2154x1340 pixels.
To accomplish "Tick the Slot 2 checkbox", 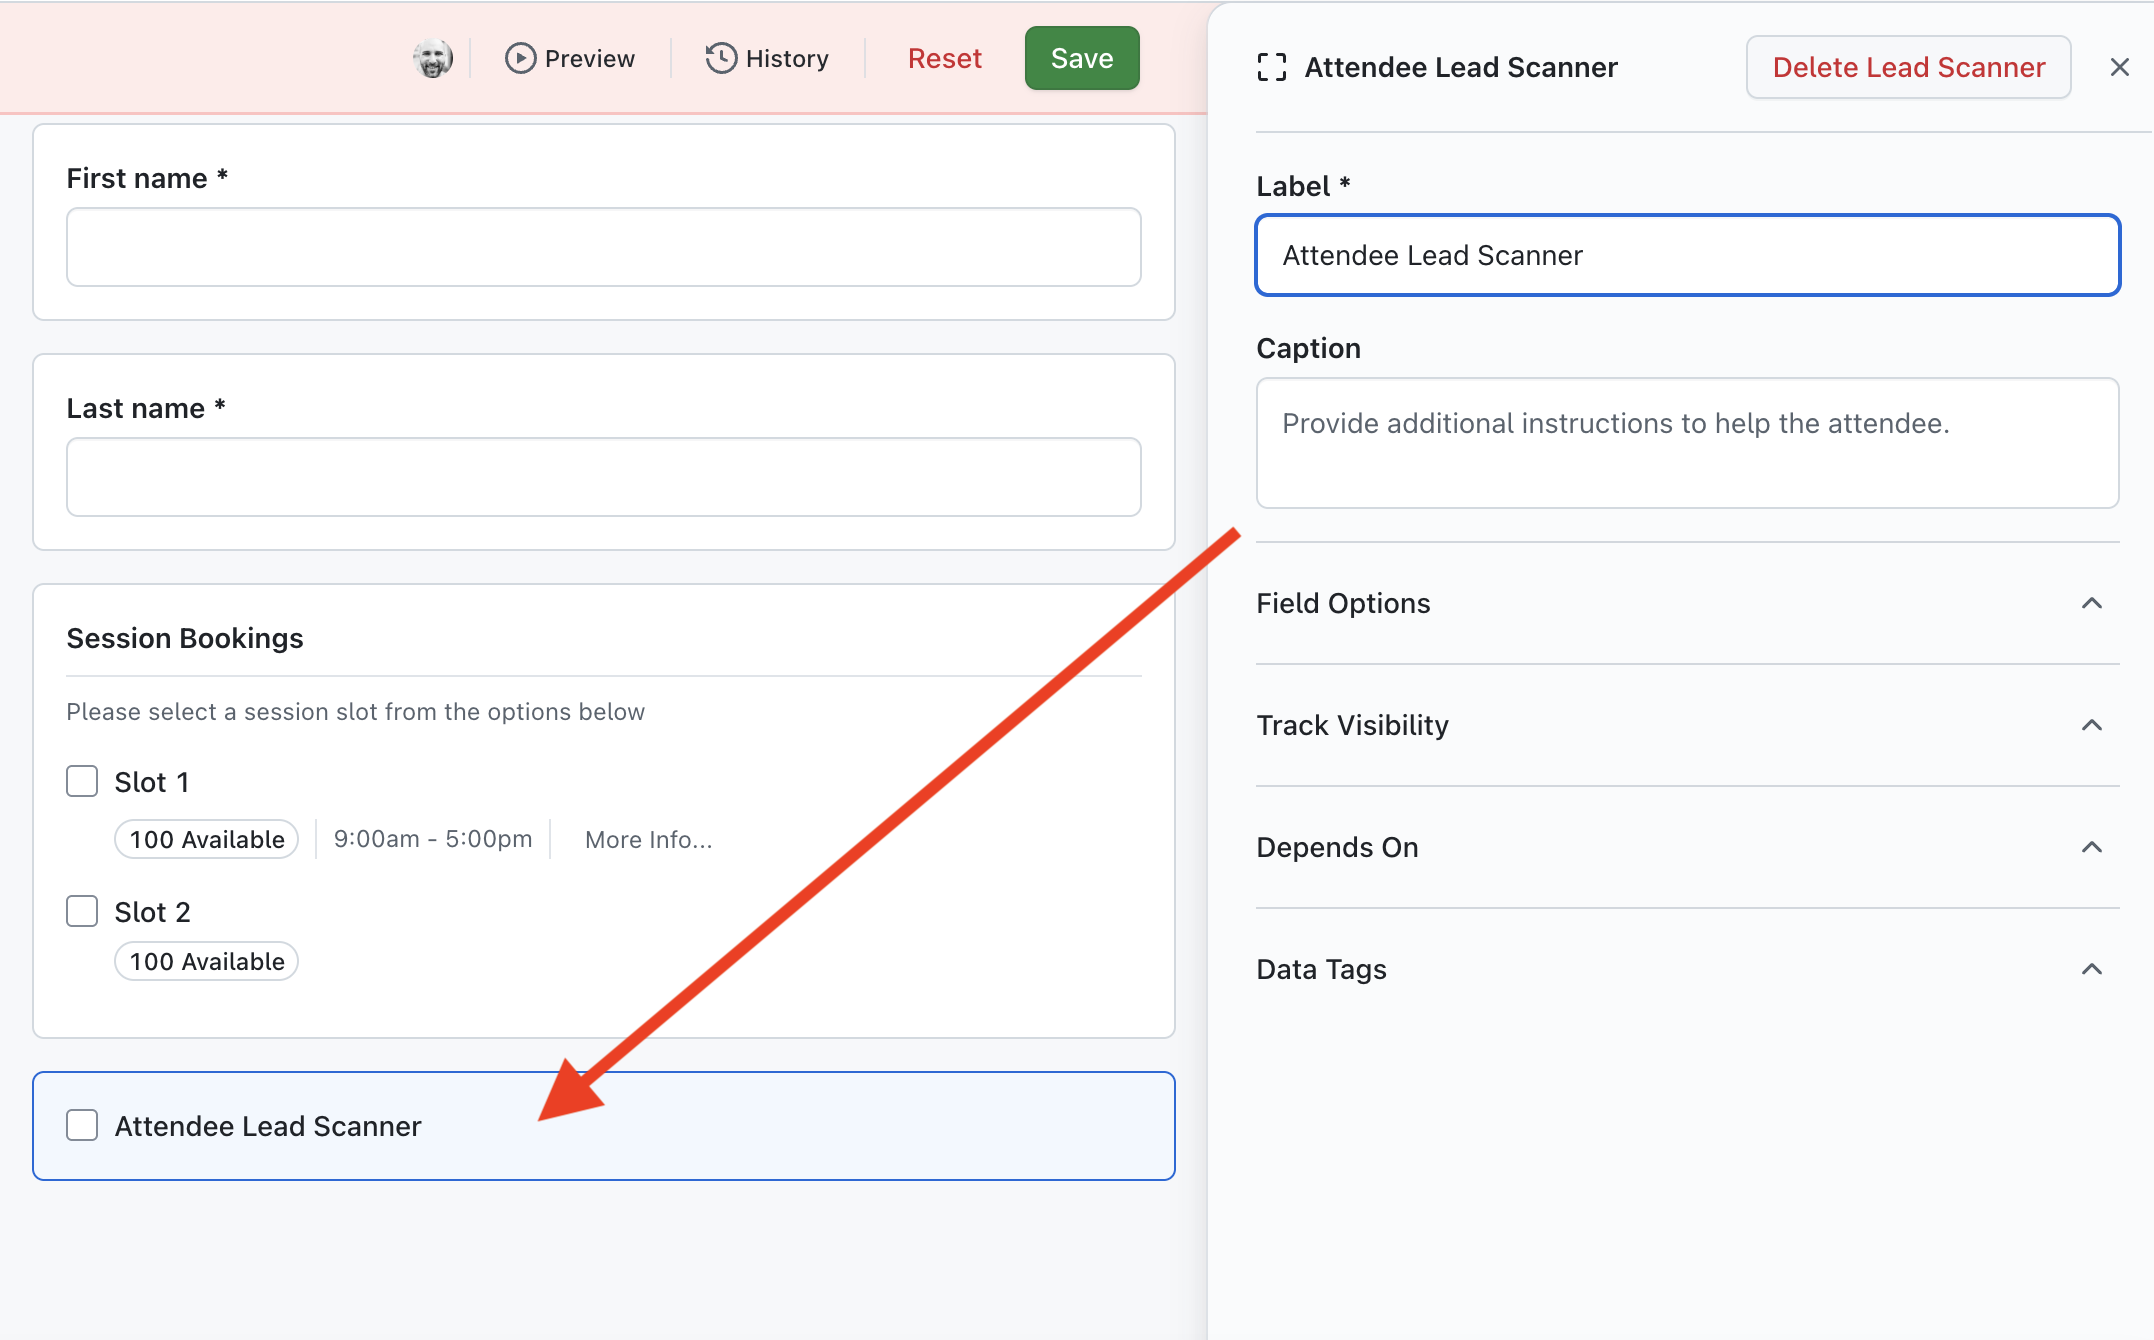I will [82, 911].
